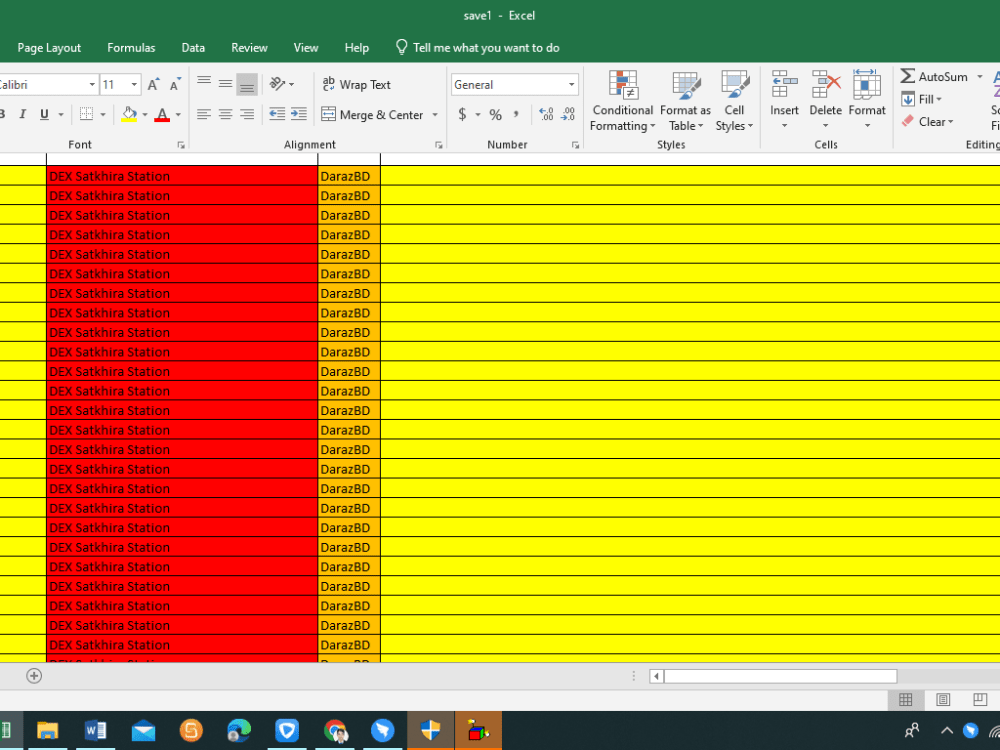Switch to Normal view
Viewport: 1000px width, 750px height.
tap(906, 700)
